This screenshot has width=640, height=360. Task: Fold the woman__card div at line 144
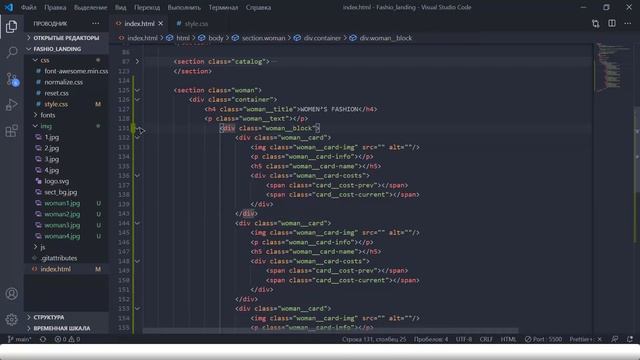138,223
